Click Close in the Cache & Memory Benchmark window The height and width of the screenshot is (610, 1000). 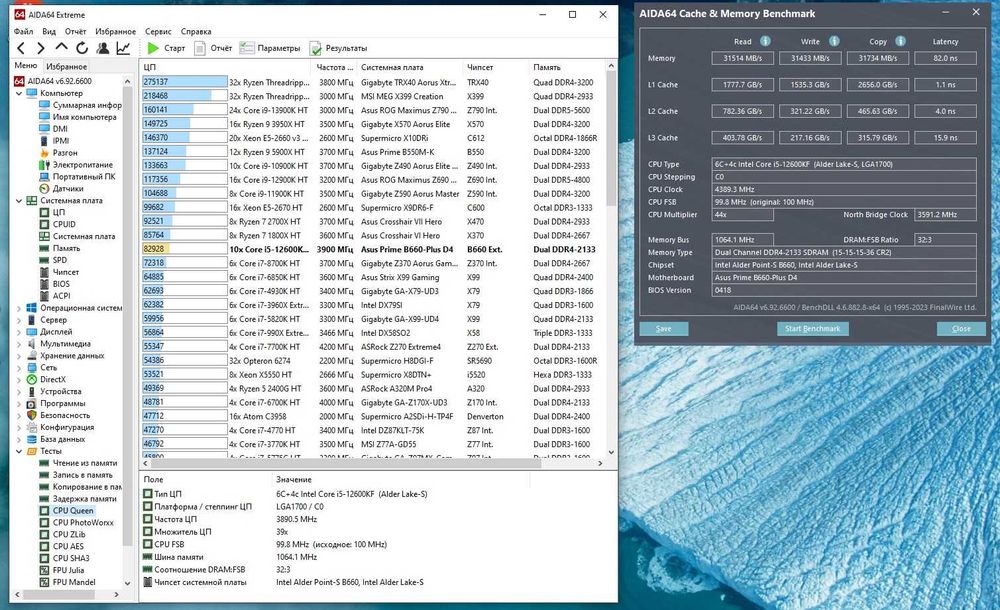961,329
